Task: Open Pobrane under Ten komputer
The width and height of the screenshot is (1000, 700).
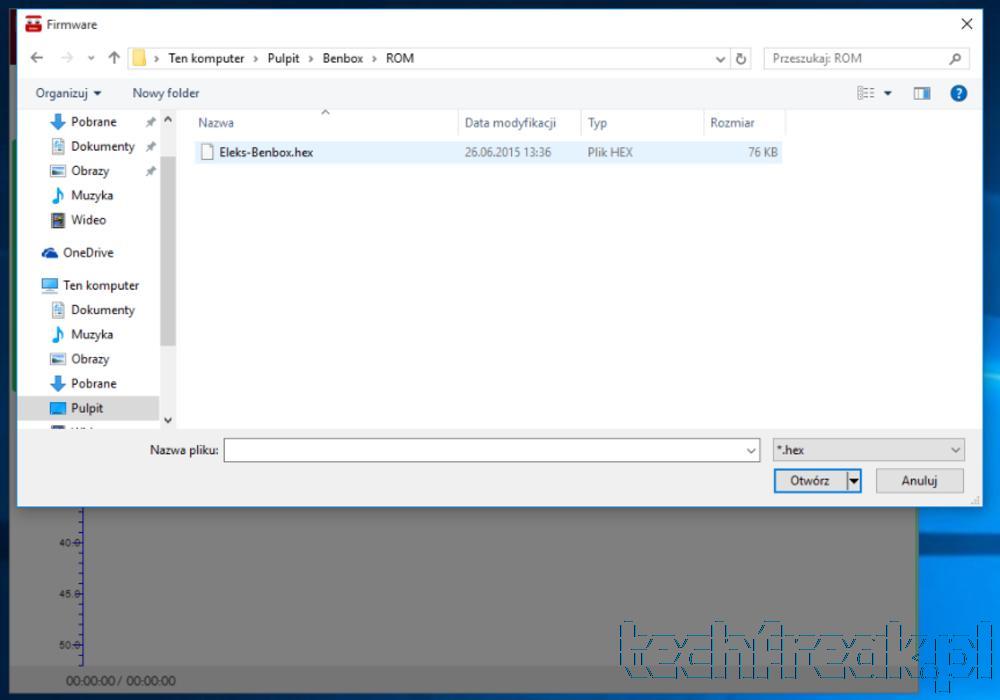Action: [x=94, y=384]
